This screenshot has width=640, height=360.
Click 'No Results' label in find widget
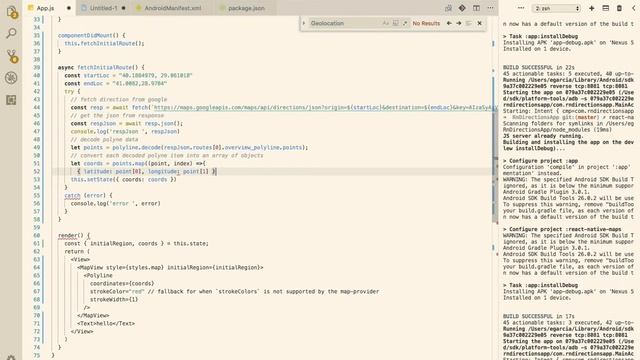coord(426,23)
